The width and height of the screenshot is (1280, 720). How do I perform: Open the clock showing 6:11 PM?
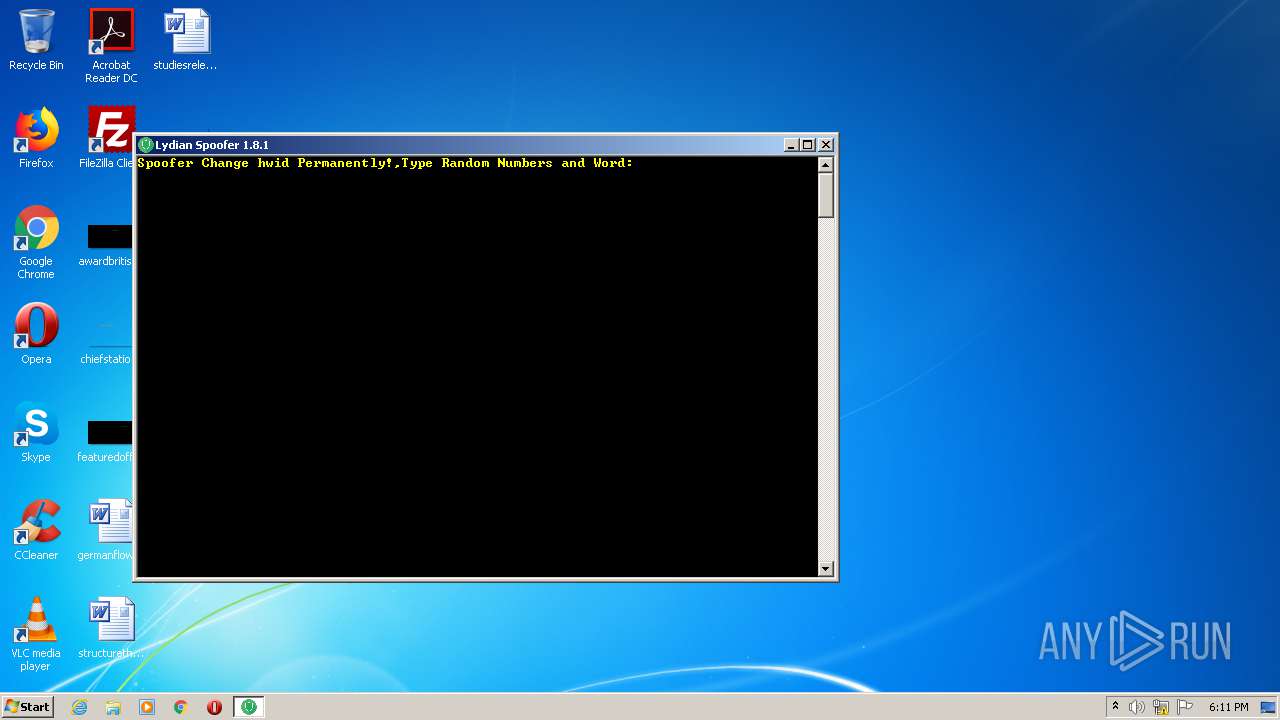(1228, 707)
